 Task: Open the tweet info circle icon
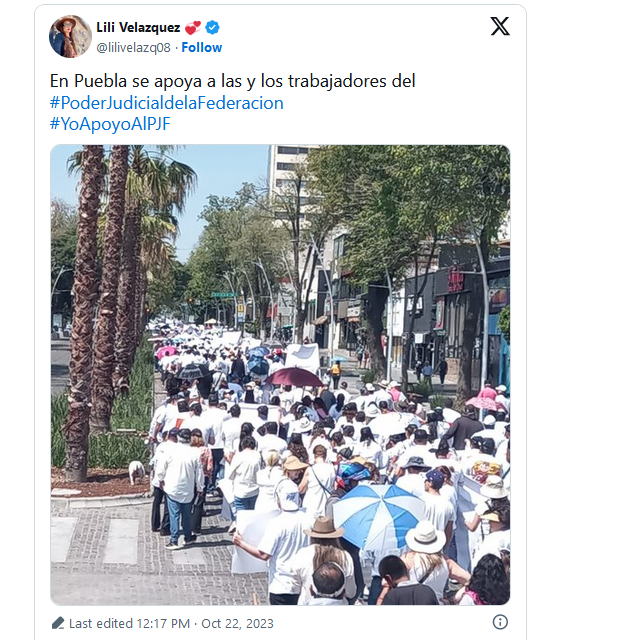pyautogui.click(x=500, y=622)
